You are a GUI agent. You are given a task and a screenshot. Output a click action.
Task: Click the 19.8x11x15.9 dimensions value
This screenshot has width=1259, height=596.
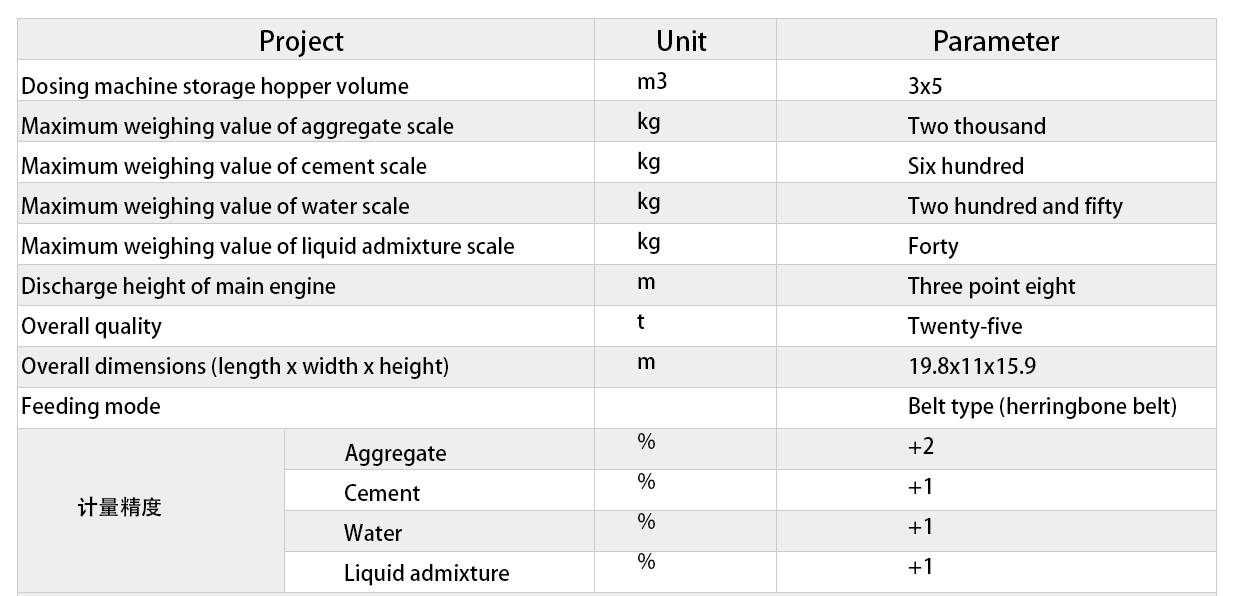point(972,366)
